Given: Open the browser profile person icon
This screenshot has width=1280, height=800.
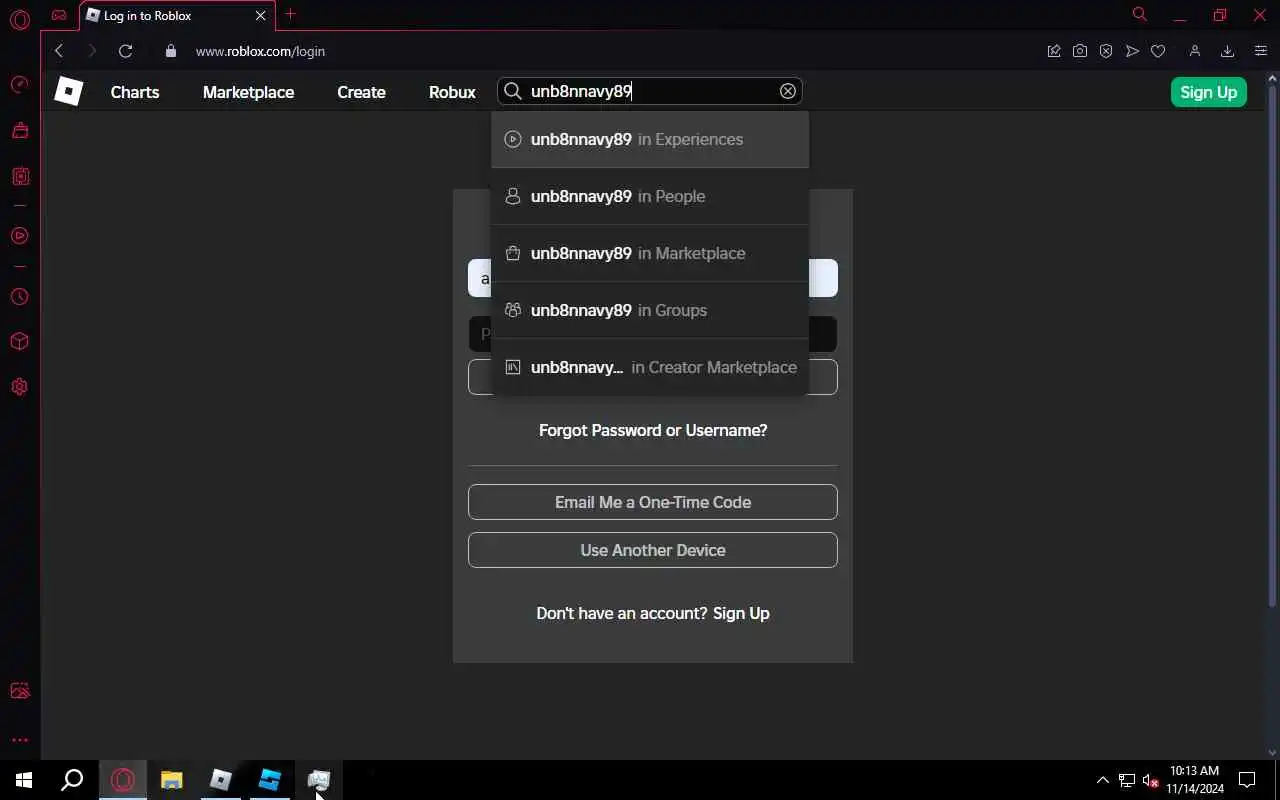Looking at the screenshot, I should coord(1194,51).
